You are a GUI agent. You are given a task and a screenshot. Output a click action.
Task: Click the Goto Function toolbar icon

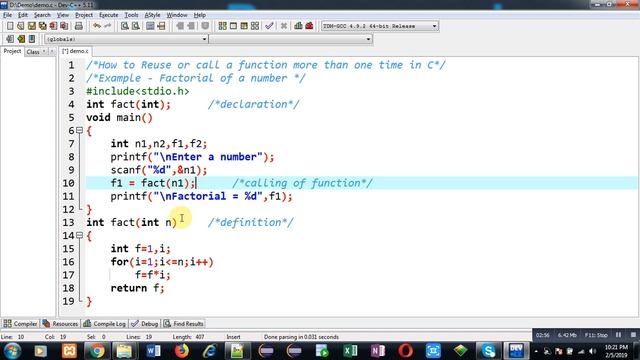coord(150,26)
